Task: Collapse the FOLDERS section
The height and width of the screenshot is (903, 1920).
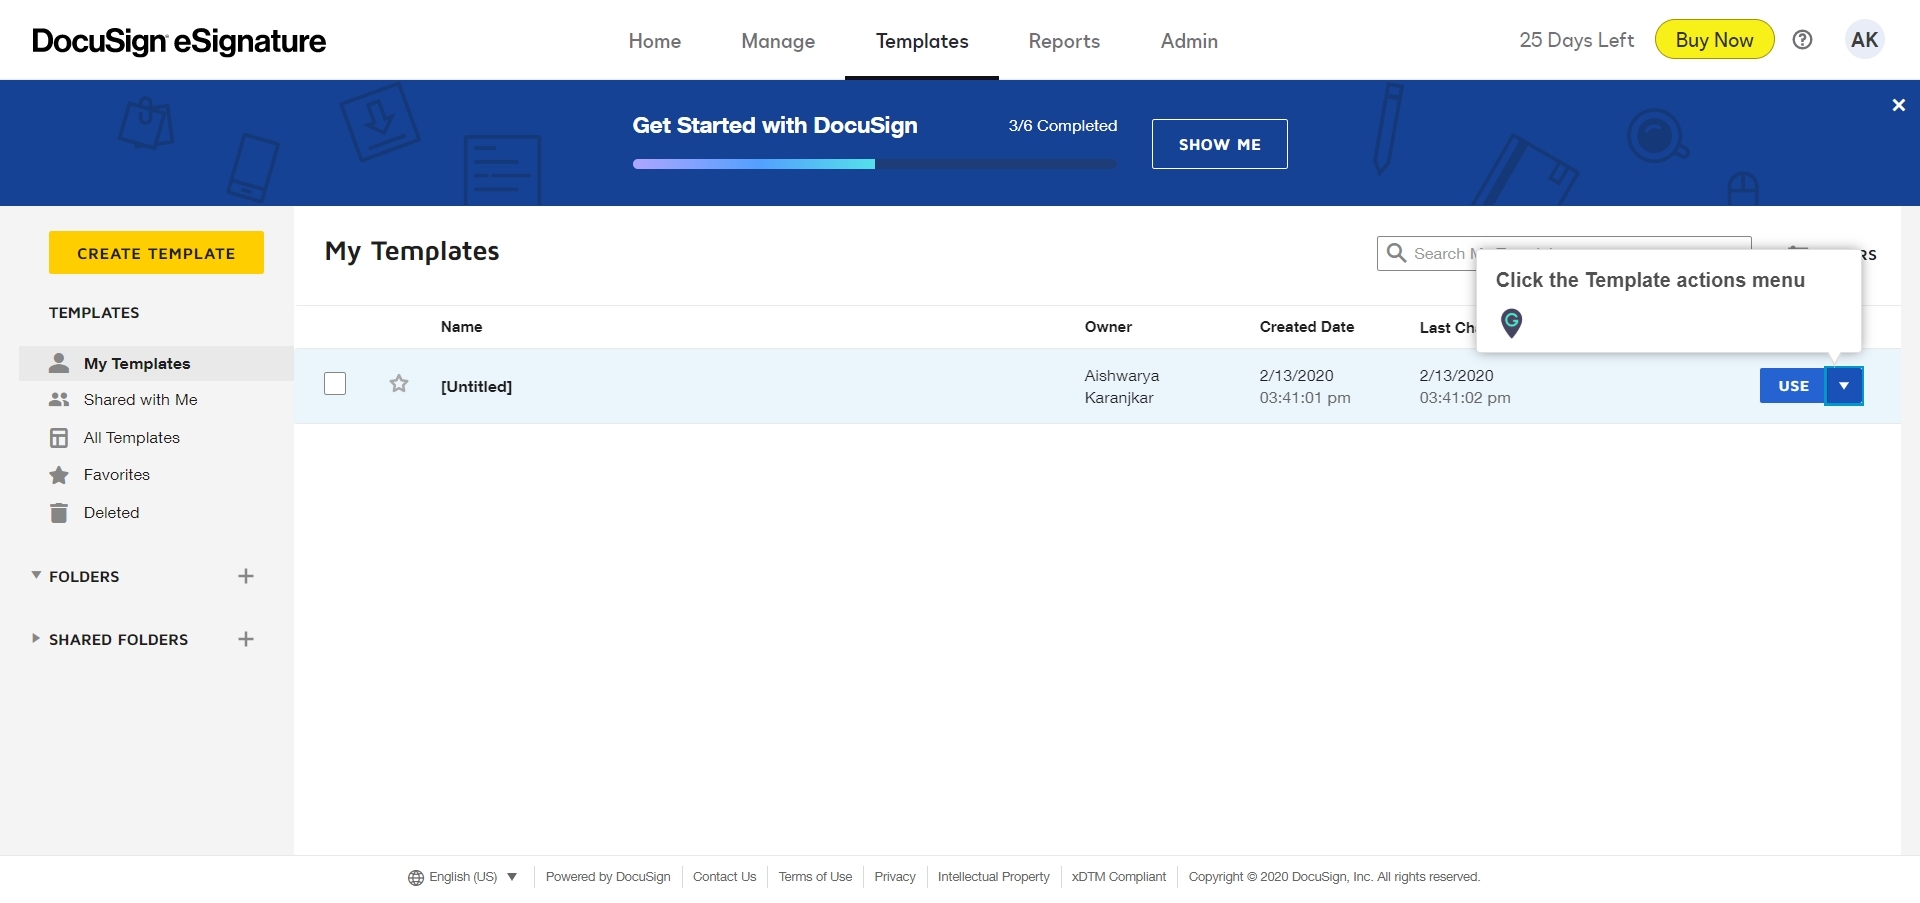Action: pyautogui.click(x=35, y=575)
